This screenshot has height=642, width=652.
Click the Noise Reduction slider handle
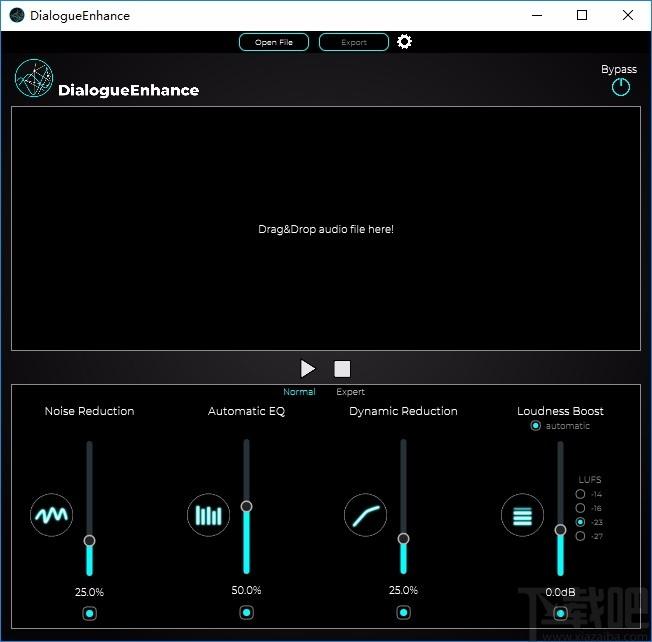point(89,541)
